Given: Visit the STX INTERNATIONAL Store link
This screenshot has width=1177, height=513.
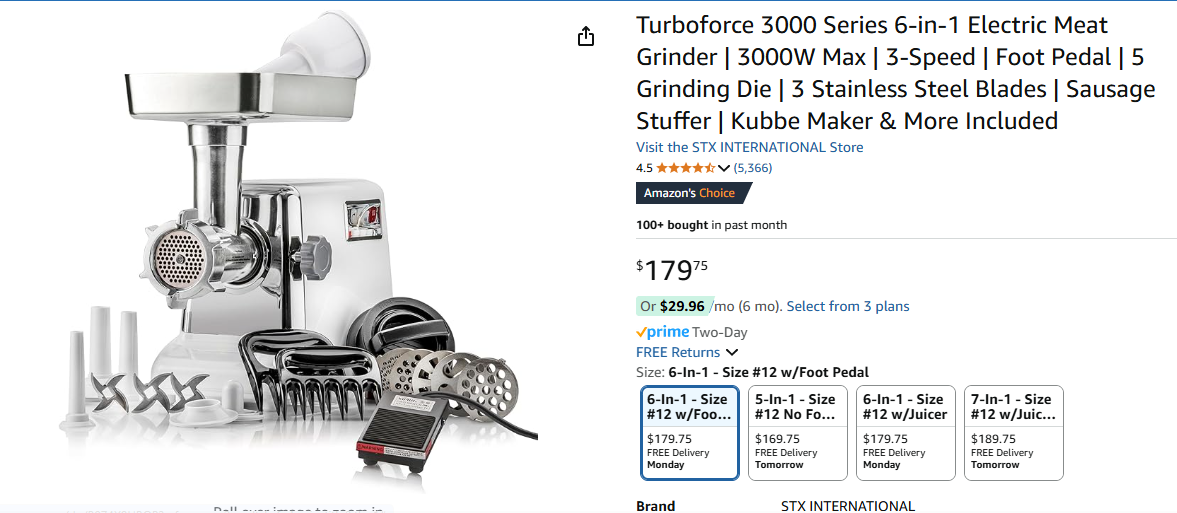Looking at the screenshot, I should [749, 147].
